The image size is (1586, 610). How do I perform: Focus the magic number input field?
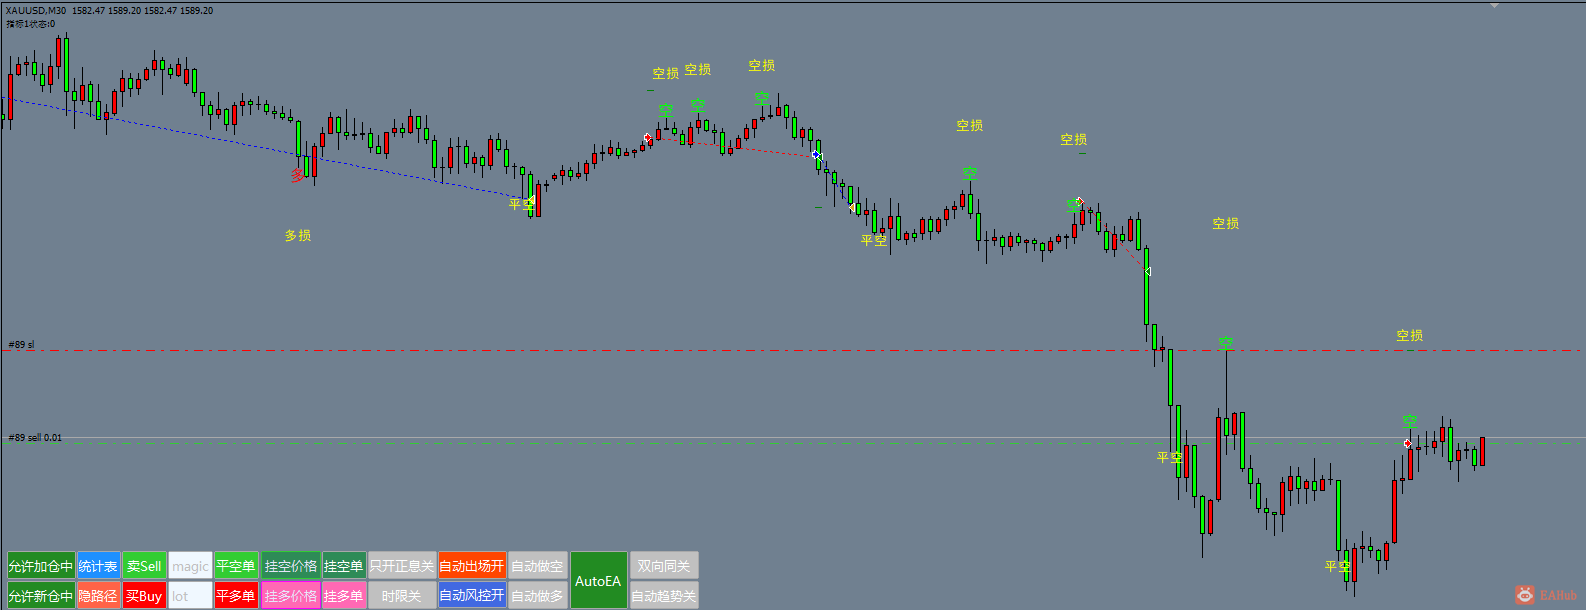coord(190,566)
